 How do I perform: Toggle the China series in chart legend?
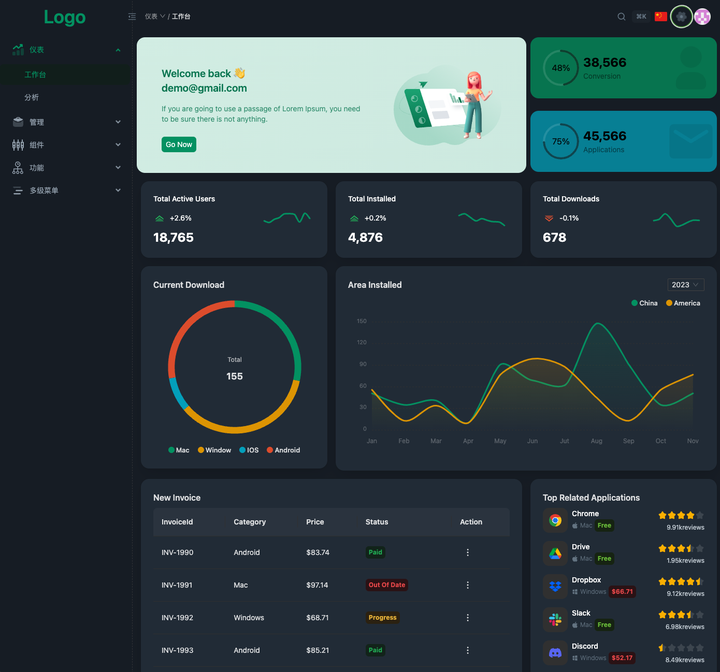pos(644,303)
